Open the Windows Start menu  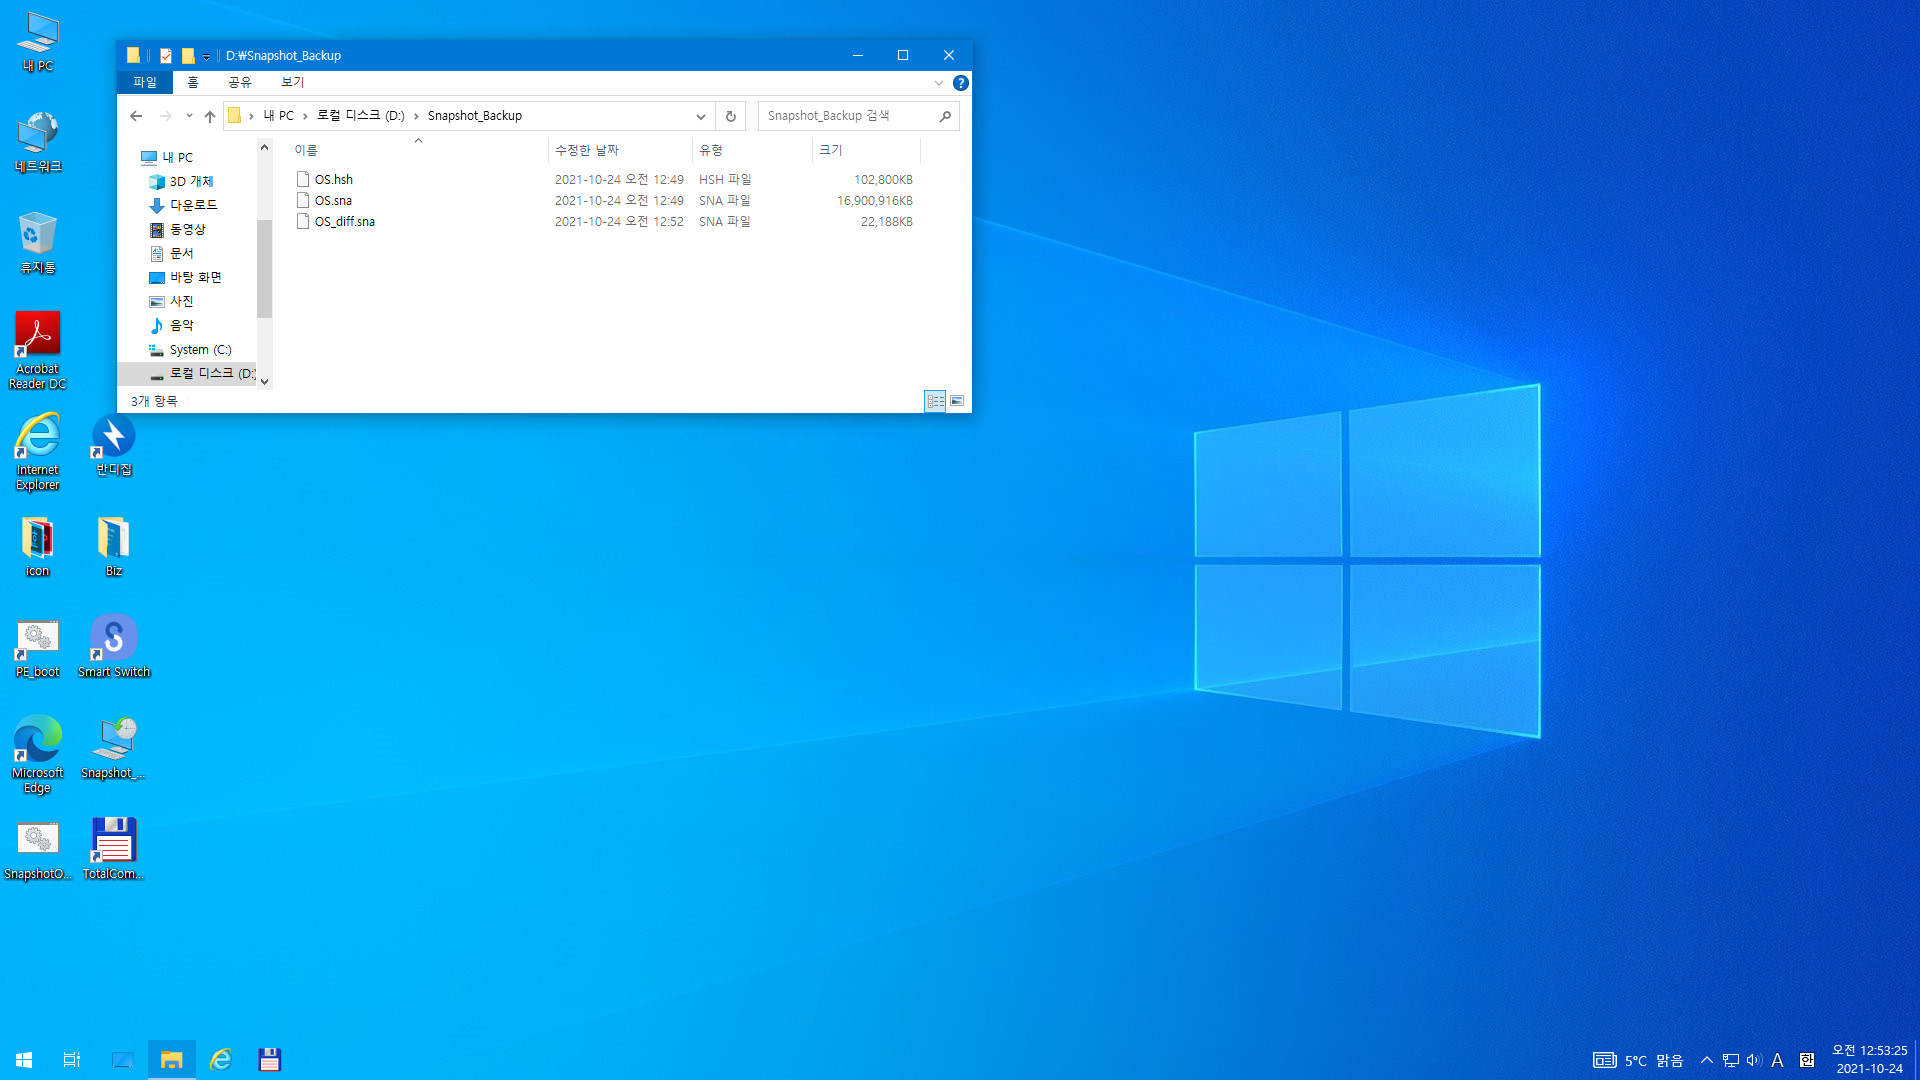(x=24, y=1059)
